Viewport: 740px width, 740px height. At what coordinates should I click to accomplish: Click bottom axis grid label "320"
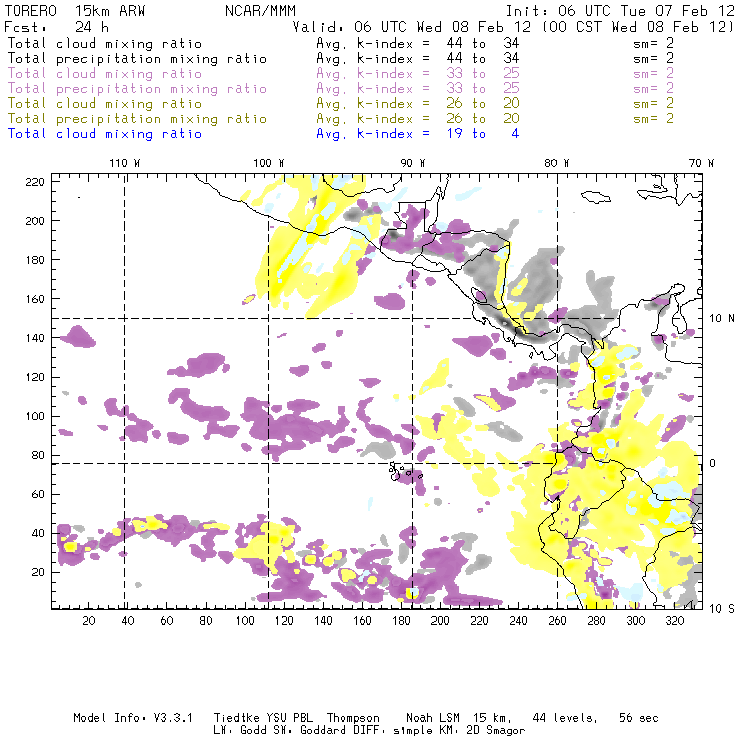(x=675, y=621)
